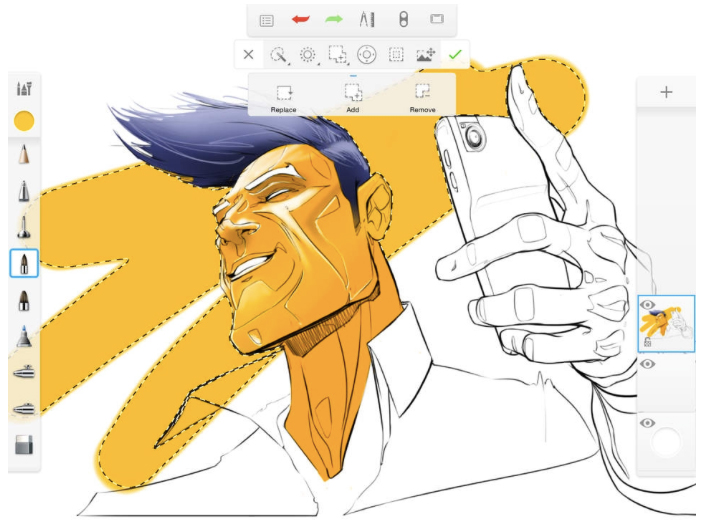703x524 pixels.
Task: Choose the Remove selection mode
Action: [422, 97]
